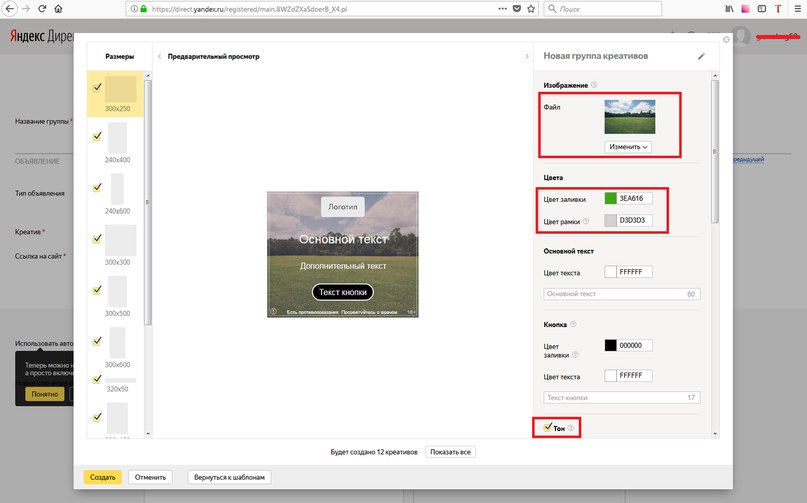The width and height of the screenshot is (807, 503).
Task: Click the help icon beside Изображение
Action: coord(594,85)
